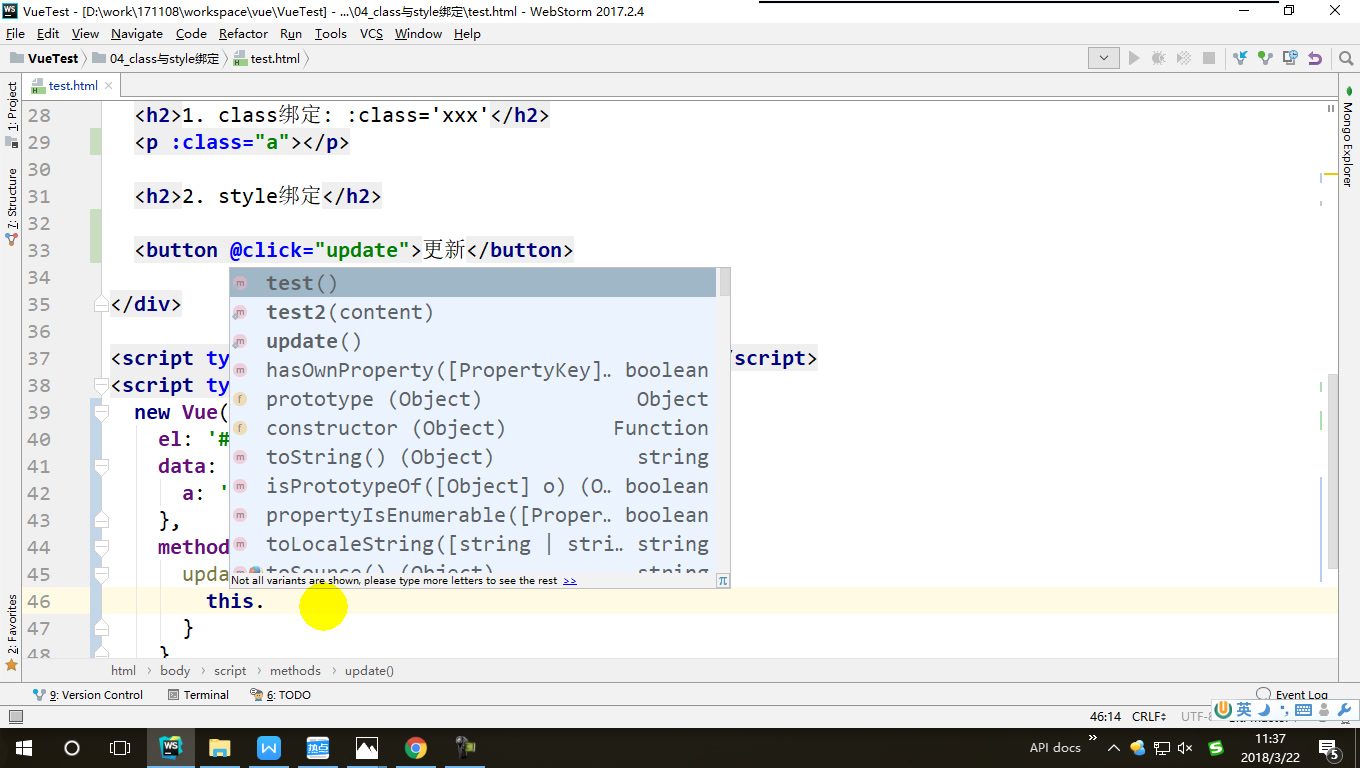The height and width of the screenshot is (768, 1360).
Task: Open Windows Start menu
Action: point(23,748)
